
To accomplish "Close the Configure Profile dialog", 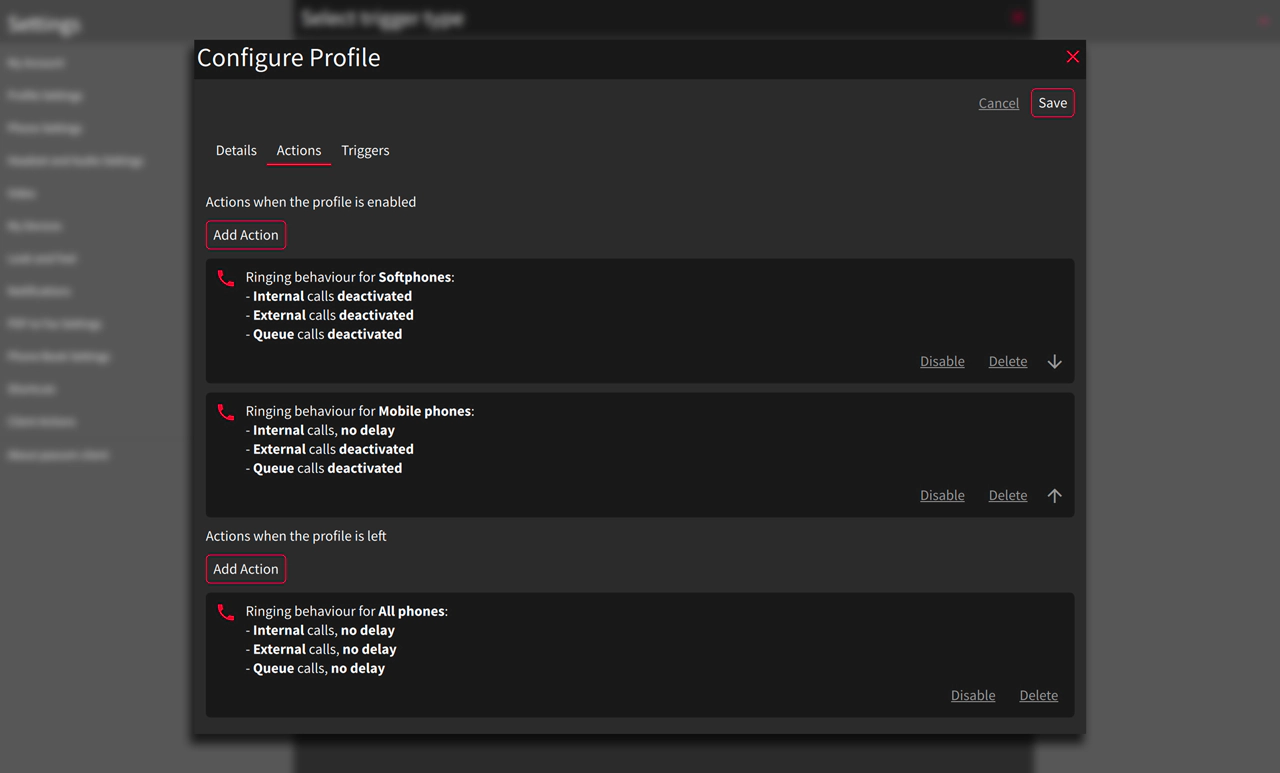I will (1072, 57).
